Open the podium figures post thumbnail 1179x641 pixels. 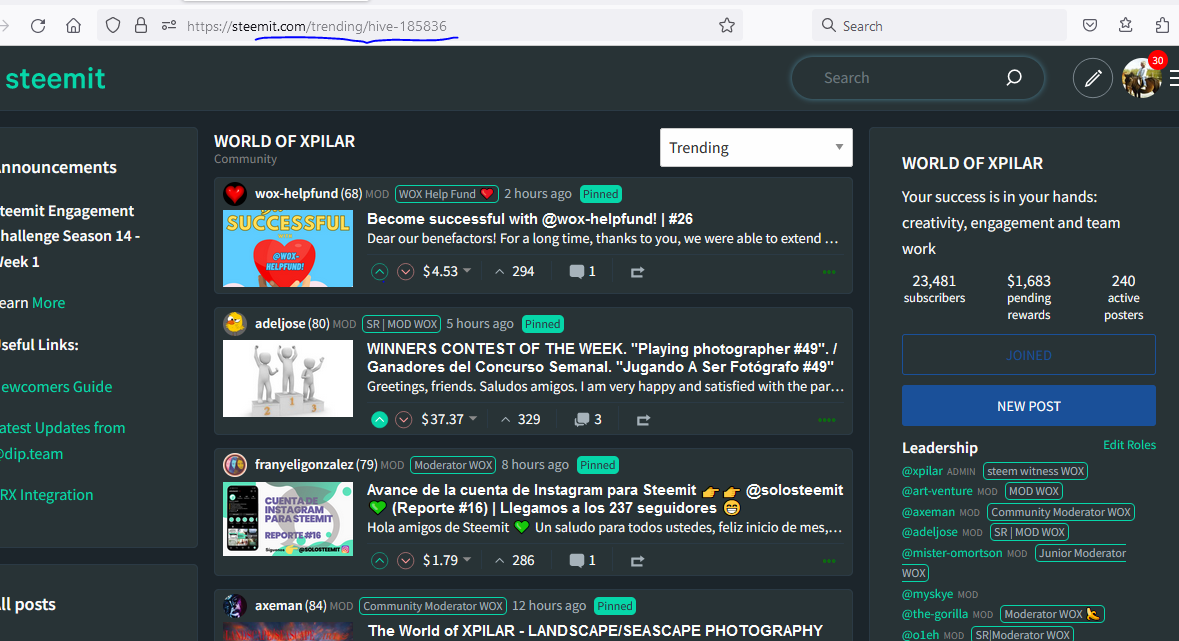click(x=288, y=378)
